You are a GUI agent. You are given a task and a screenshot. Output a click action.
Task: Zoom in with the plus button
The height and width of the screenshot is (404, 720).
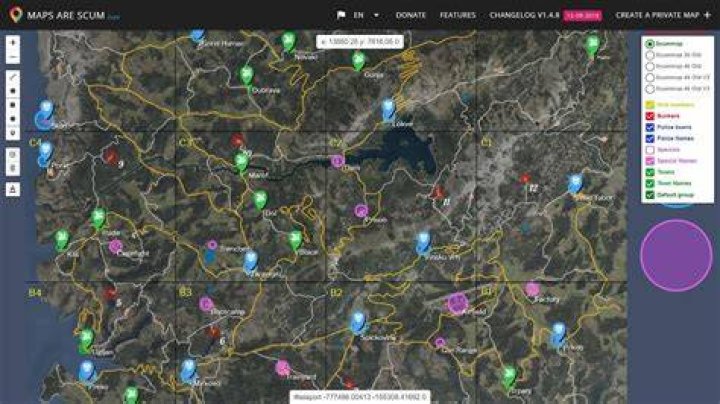(13, 42)
